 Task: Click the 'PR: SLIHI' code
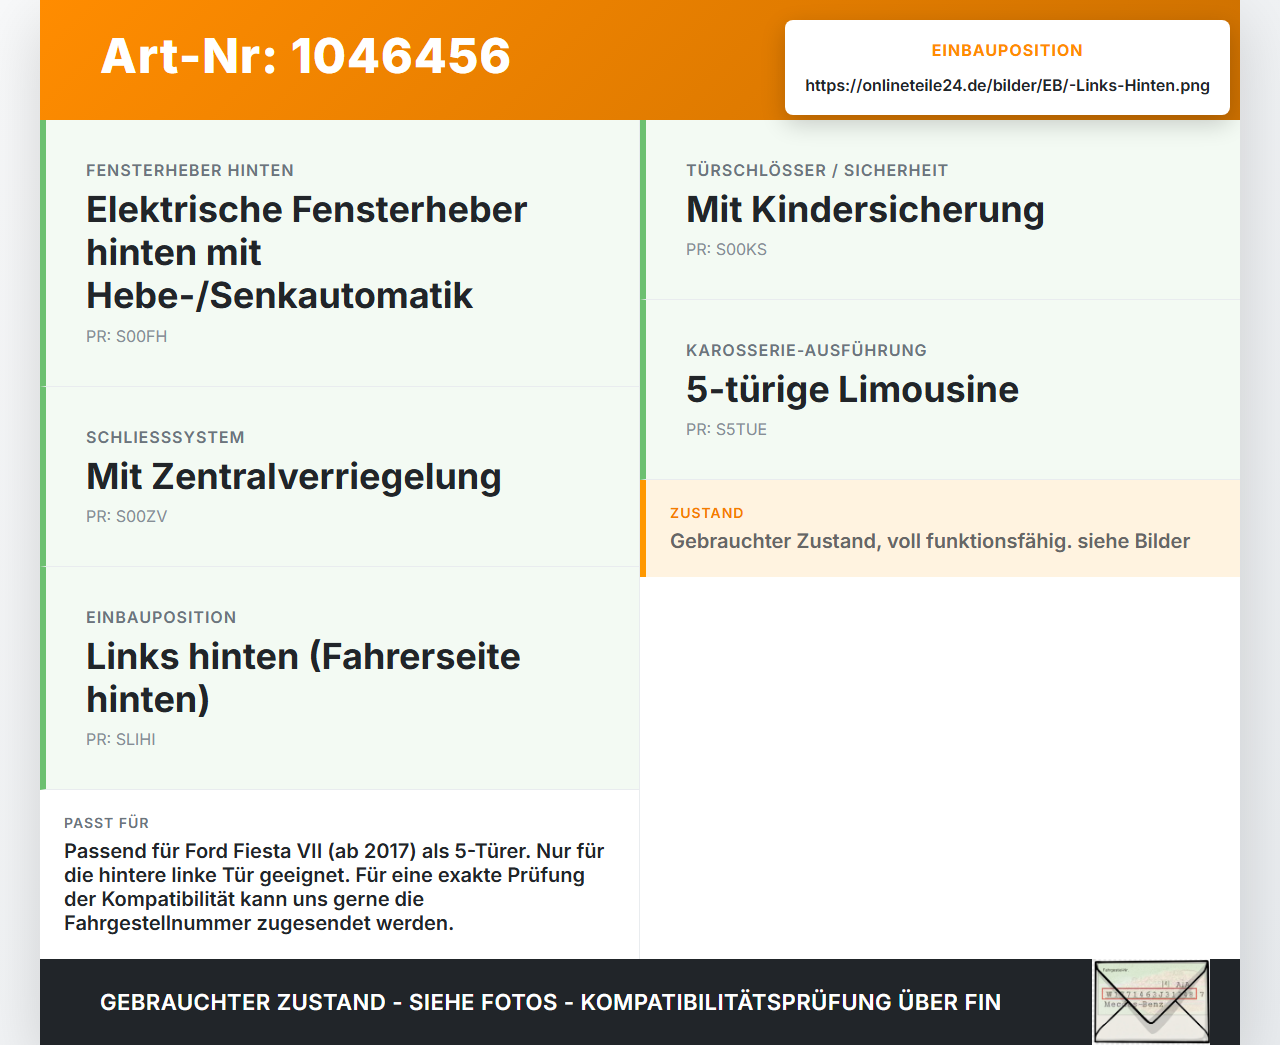(121, 740)
